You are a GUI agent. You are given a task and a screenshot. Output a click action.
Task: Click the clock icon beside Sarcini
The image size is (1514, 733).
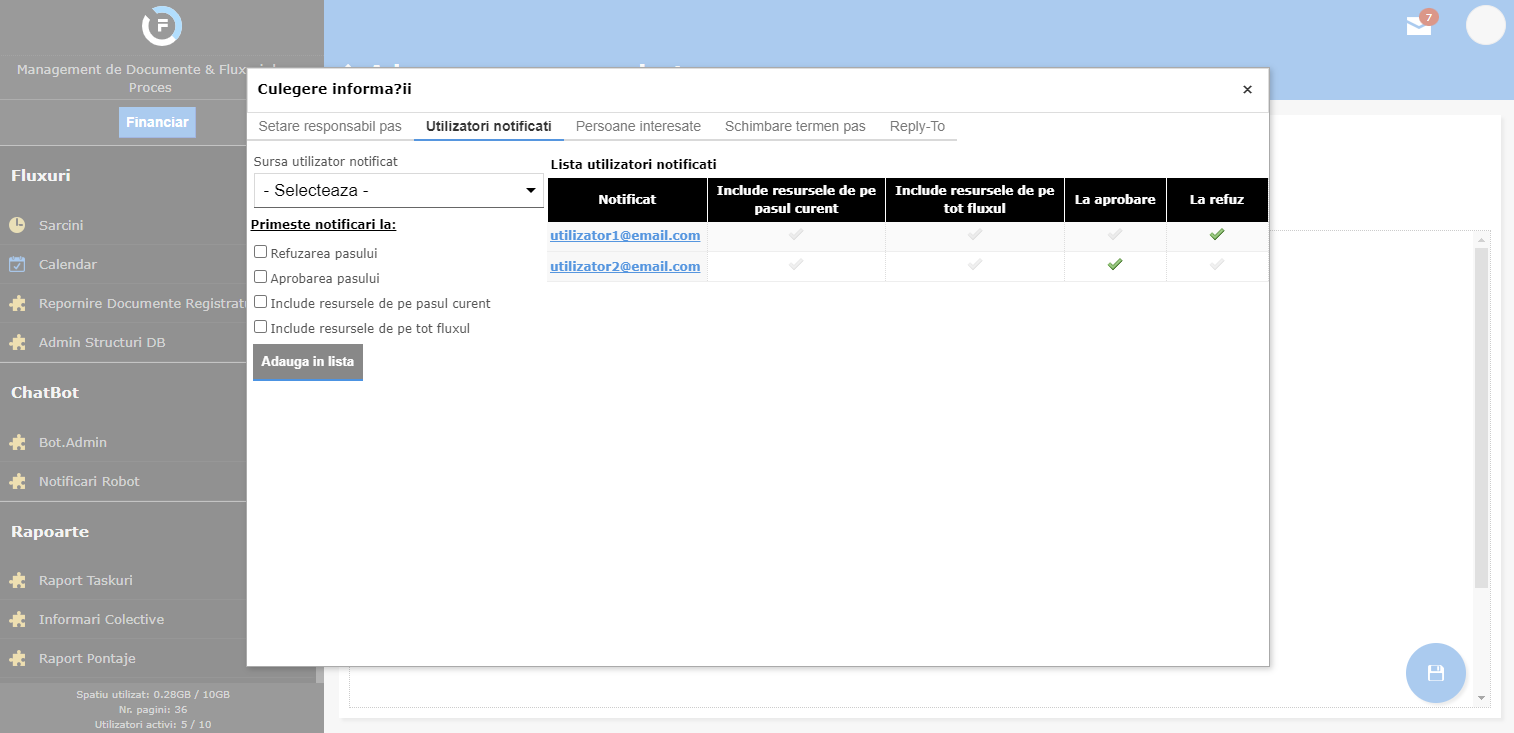(x=17, y=225)
